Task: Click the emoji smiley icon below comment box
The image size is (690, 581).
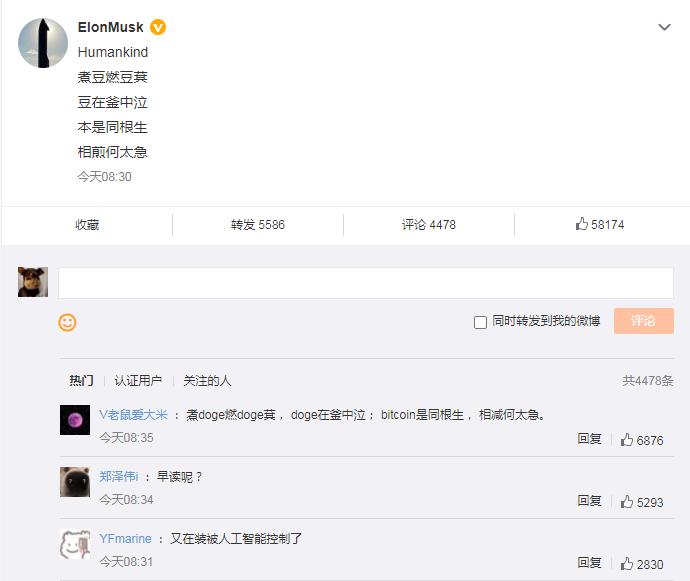Action: [x=67, y=322]
